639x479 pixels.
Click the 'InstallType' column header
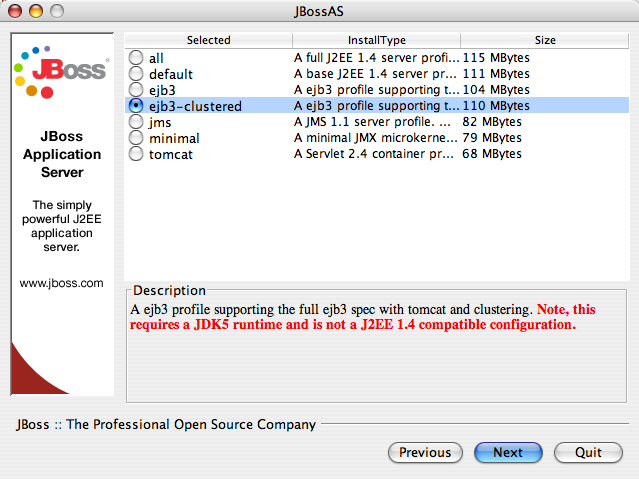pos(377,40)
